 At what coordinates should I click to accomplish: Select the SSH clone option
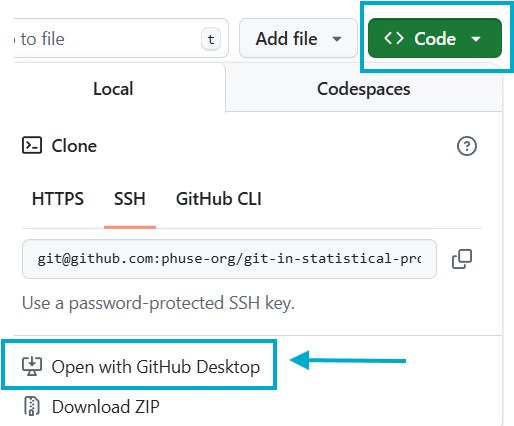[x=130, y=199]
